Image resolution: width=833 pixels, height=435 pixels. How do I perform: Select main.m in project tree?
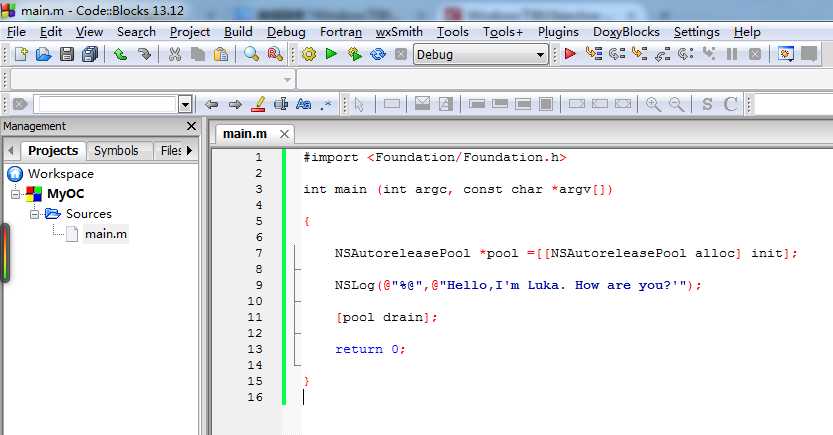click(x=106, y=234)
